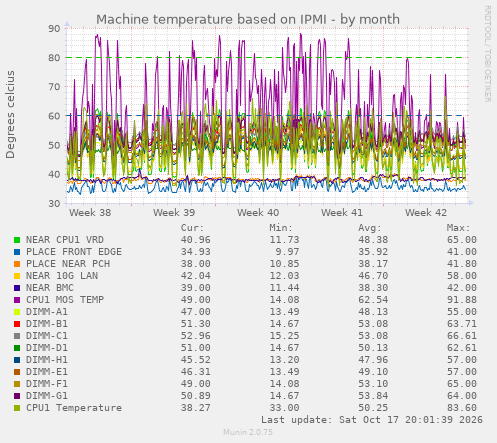The height and width of the screenshot is (443, 497).
Task: Click the 'CPU1 Temperature' legend label
Action: pos(74,408)
